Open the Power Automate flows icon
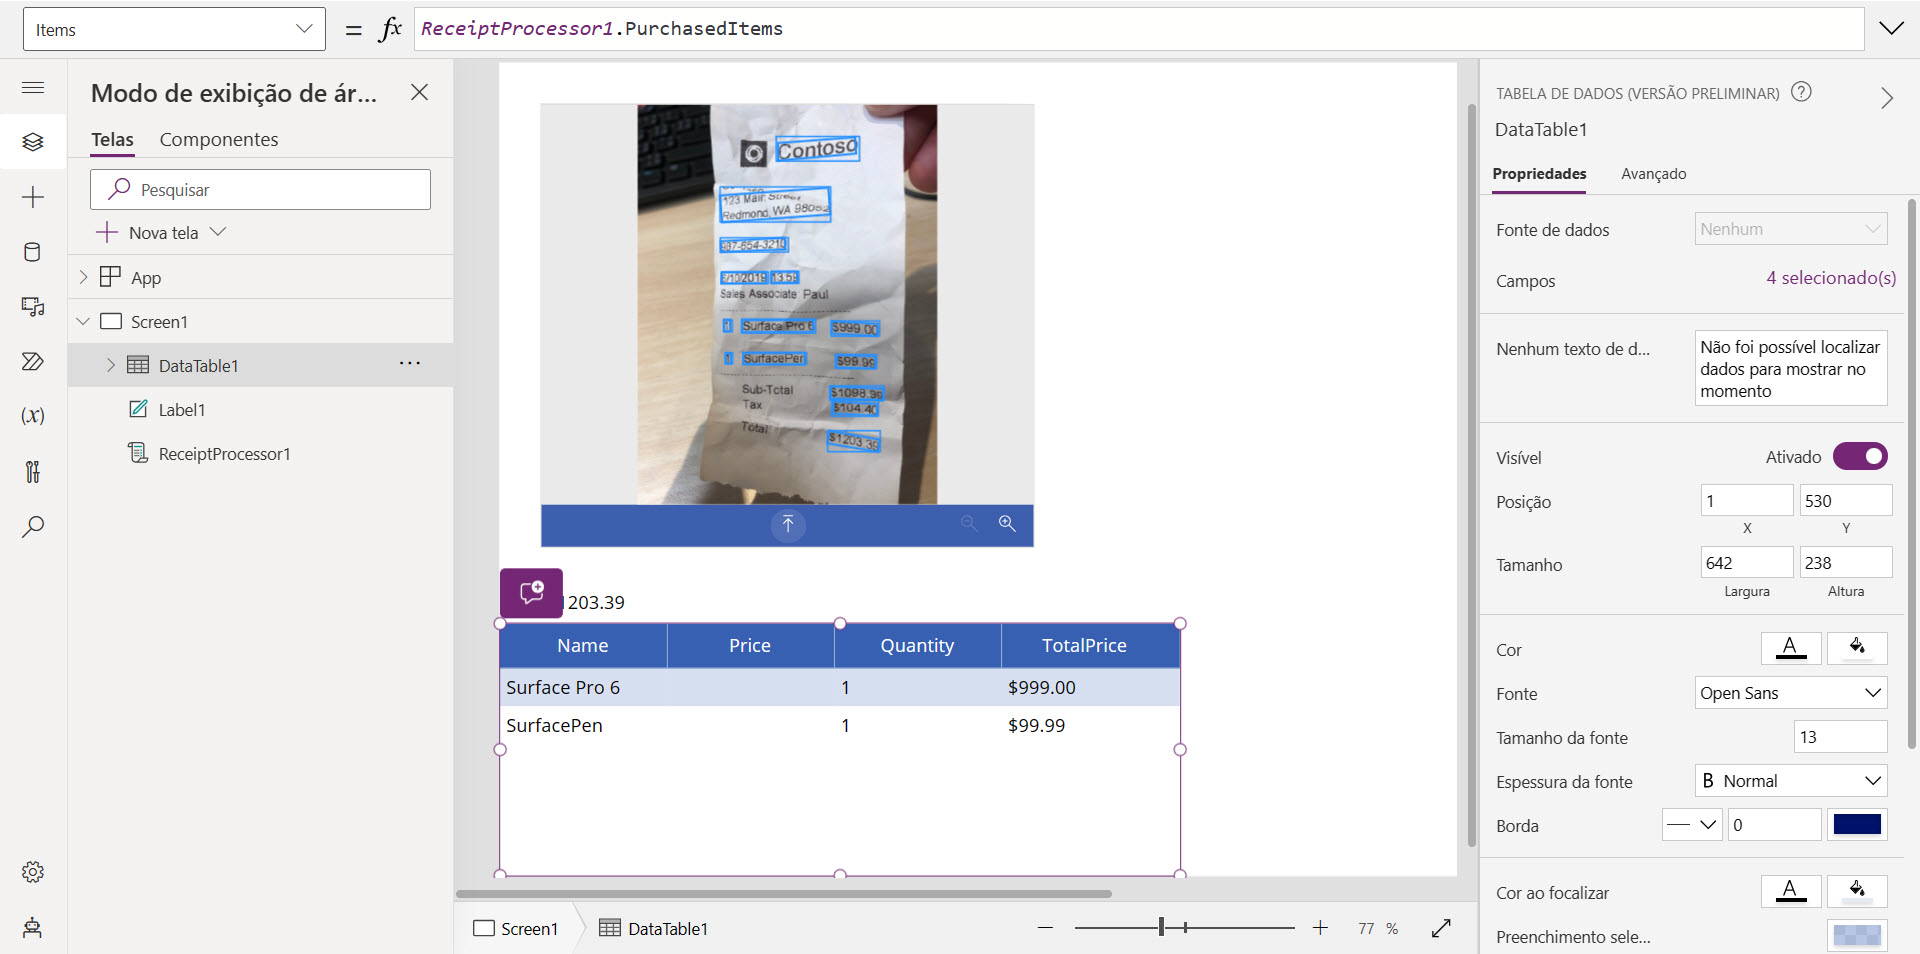 [x=33, y=361]
